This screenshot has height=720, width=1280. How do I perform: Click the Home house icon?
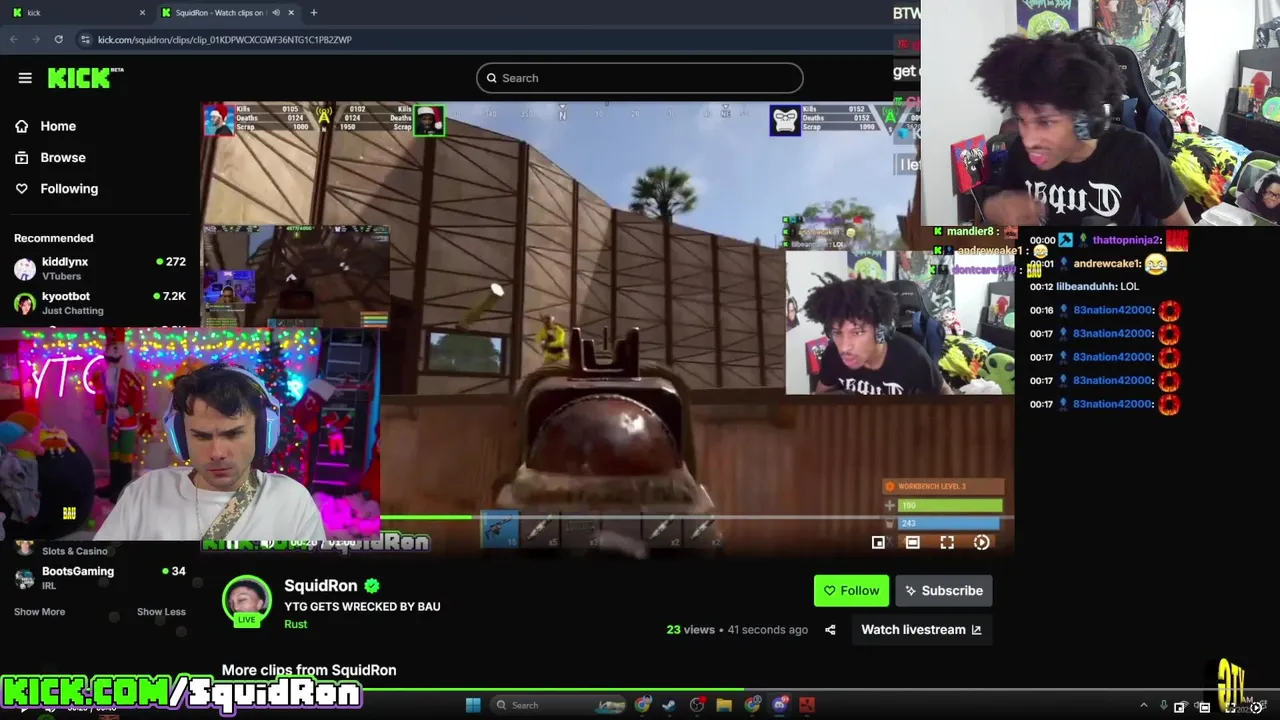tap(21, 126)
